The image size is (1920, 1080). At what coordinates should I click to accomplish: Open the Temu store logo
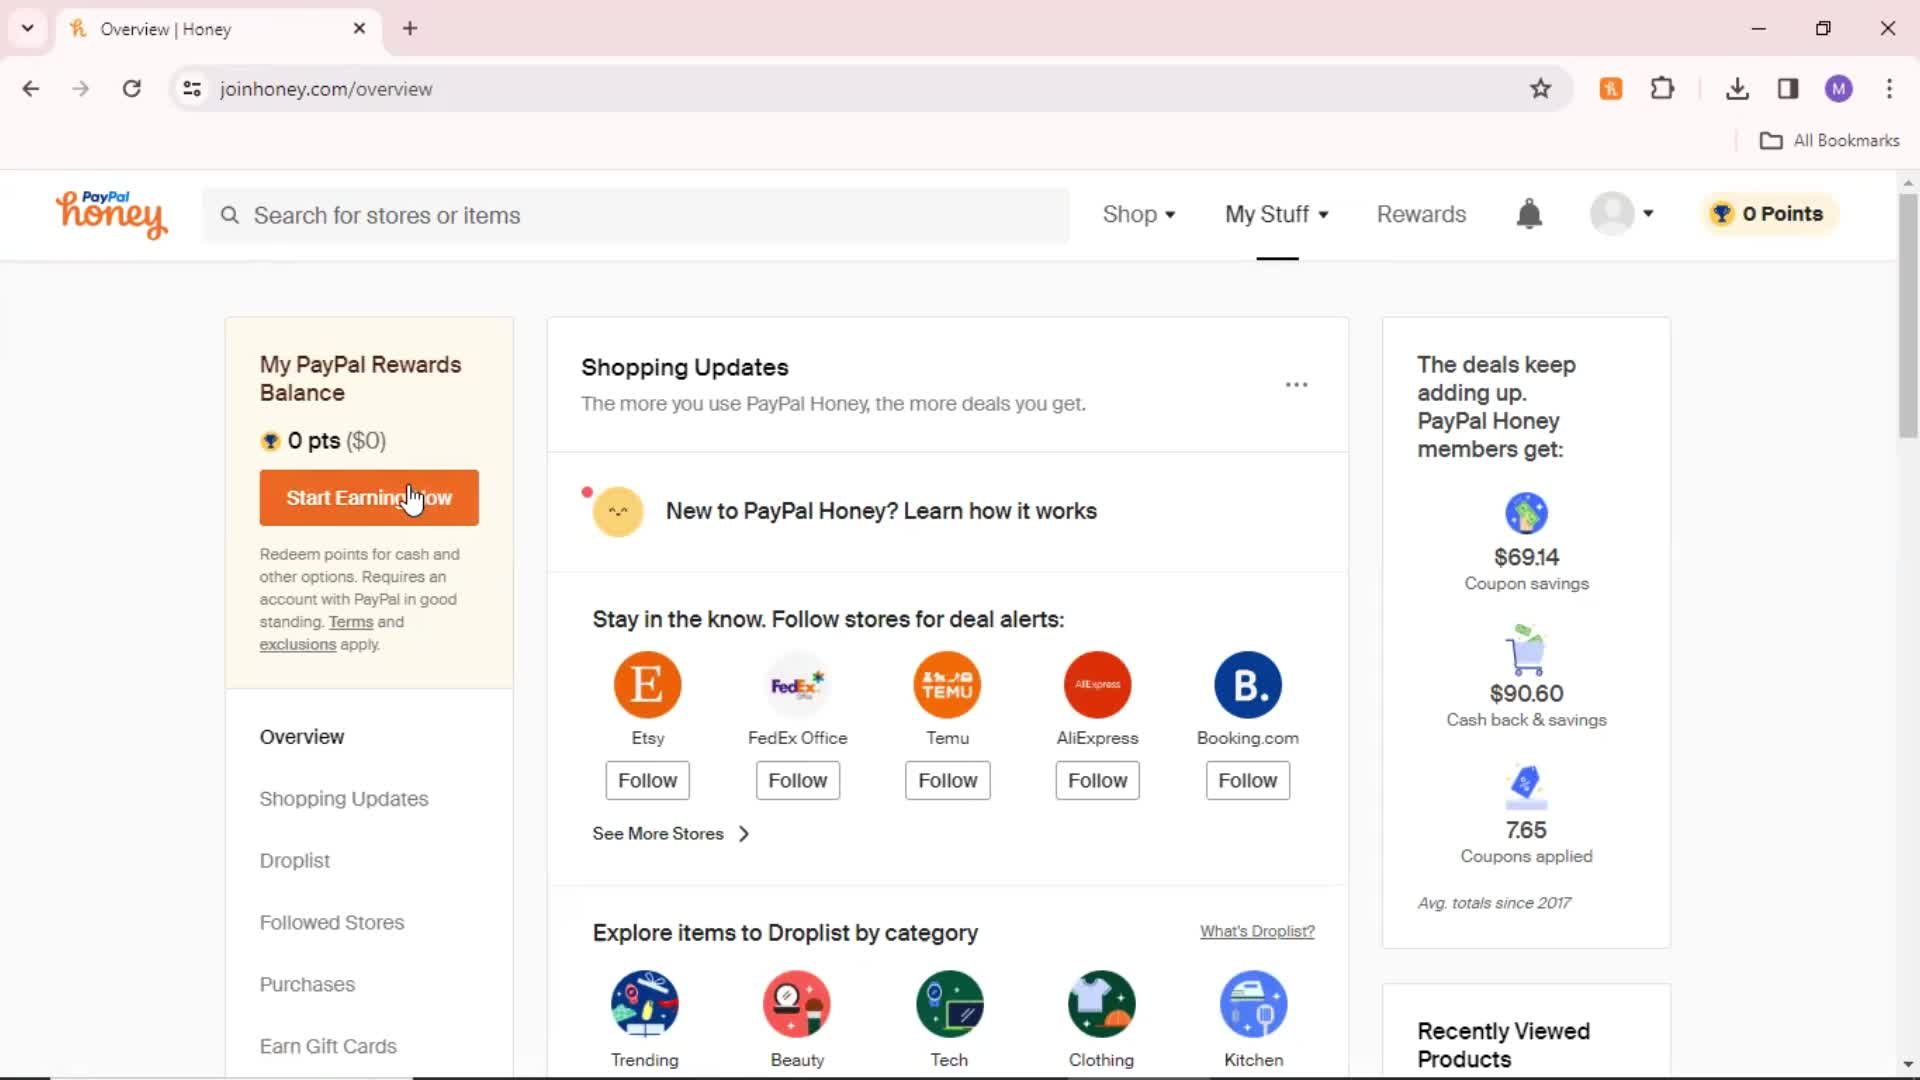947,685
